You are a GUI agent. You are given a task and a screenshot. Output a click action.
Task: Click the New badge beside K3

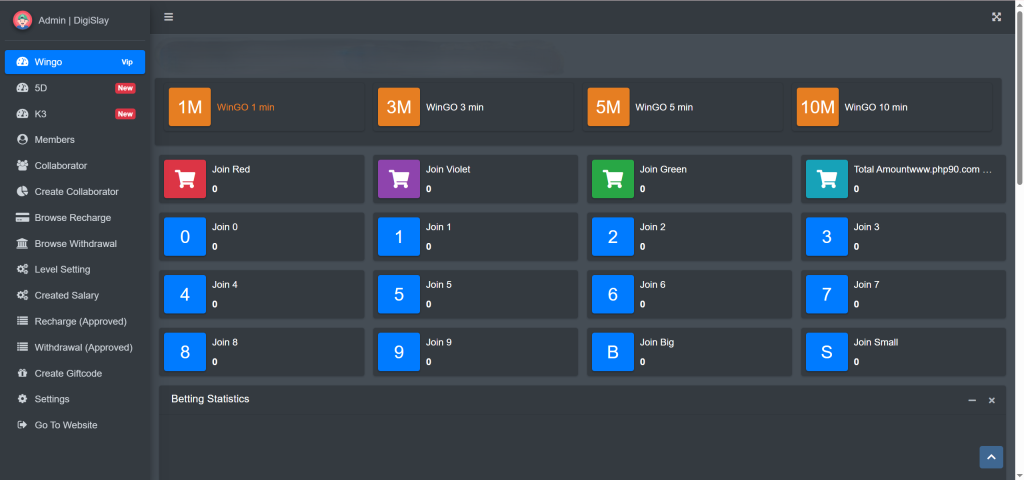[125, 114]
